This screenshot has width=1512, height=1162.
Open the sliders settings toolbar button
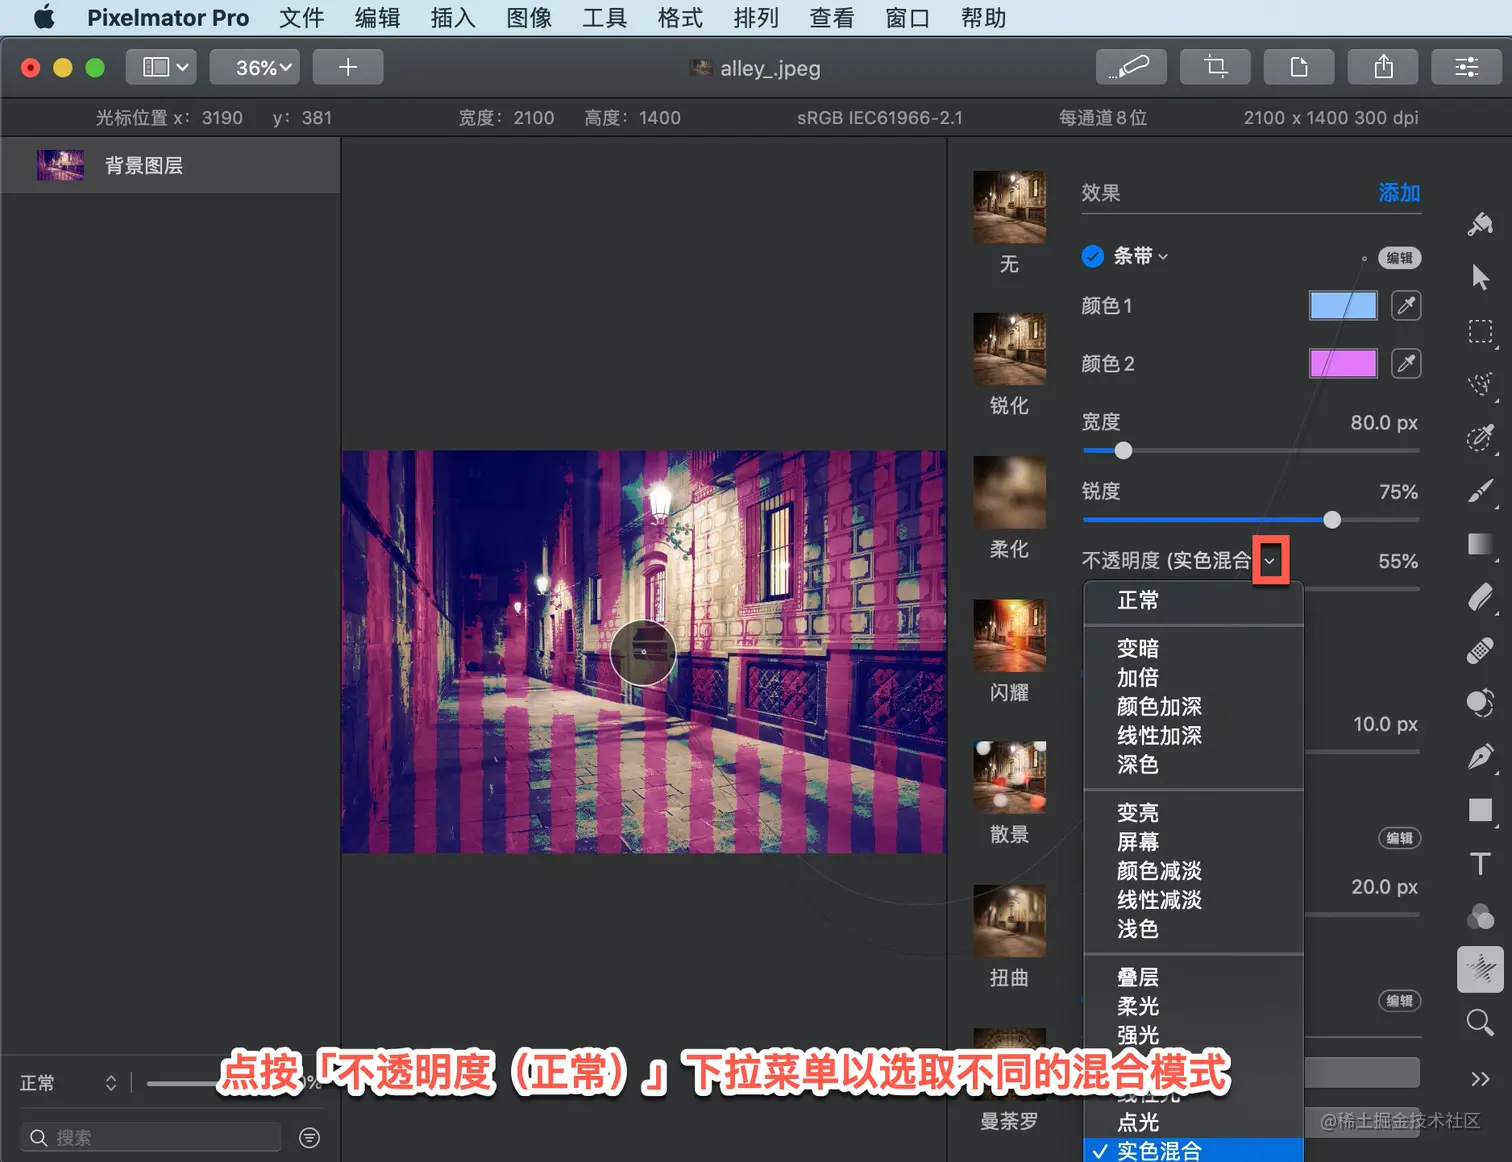click(x=1467, y=67)
